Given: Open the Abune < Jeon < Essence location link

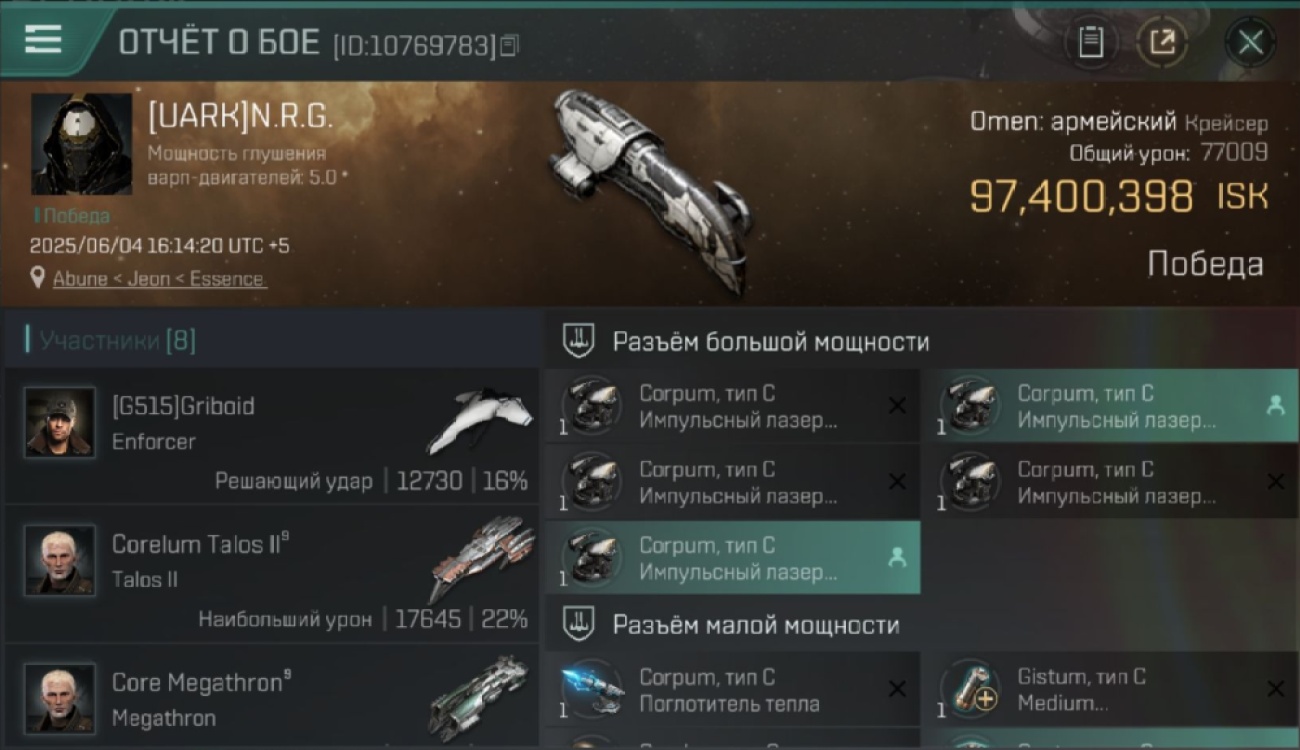Looking at the screenshot, I should click(x=160, y=279).
